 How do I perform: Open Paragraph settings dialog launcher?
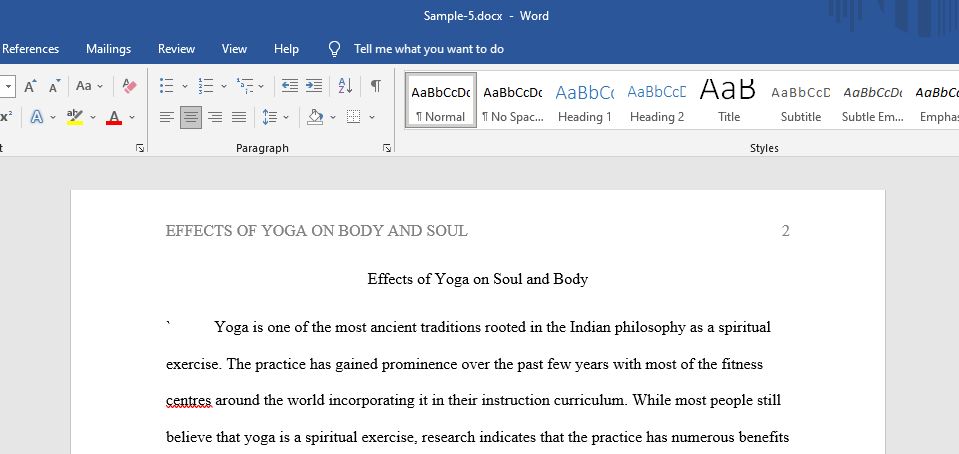tap(387, 148)
